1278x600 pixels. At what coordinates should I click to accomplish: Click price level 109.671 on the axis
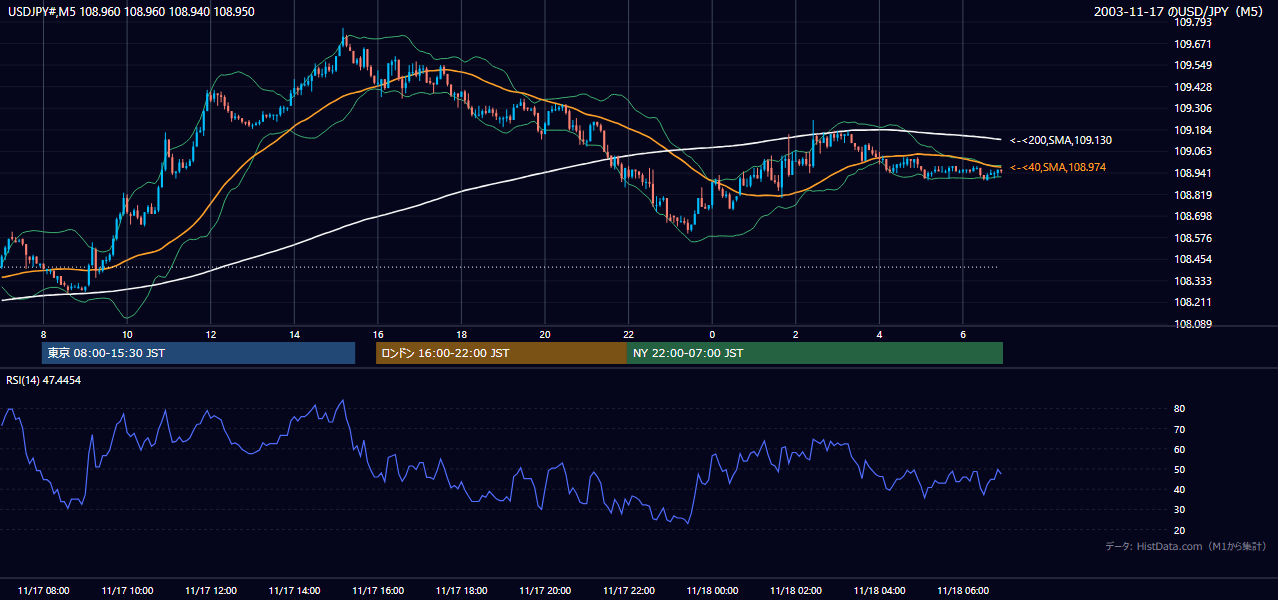pyautogui.click(x=1193, y=44)
